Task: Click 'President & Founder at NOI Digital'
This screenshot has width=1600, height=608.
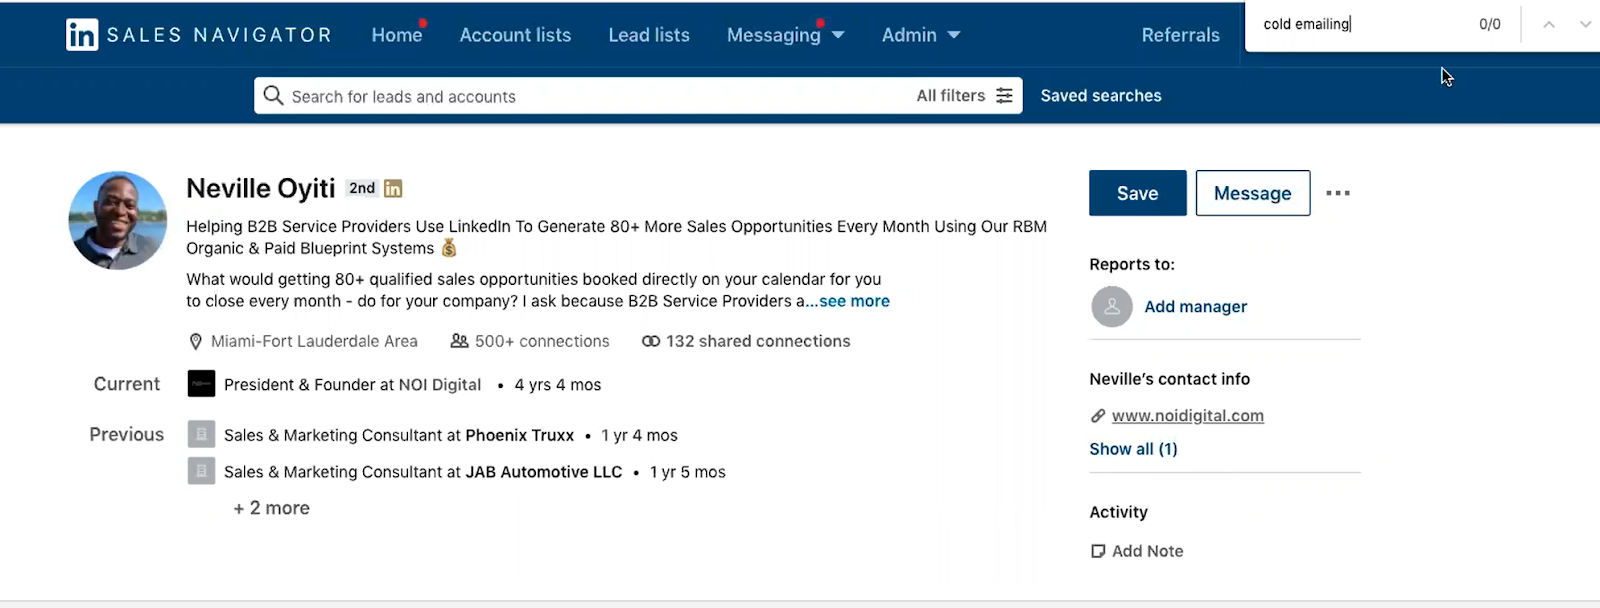Action: click(x=352, y=385)
